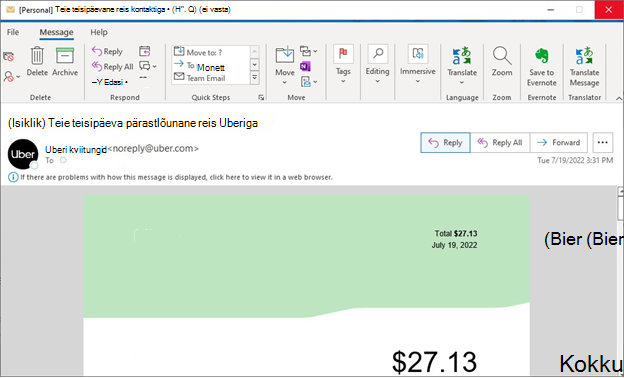This screenshot has width=624, height=378.
Task: Click Forward button in message header
Action: [558, 142]
